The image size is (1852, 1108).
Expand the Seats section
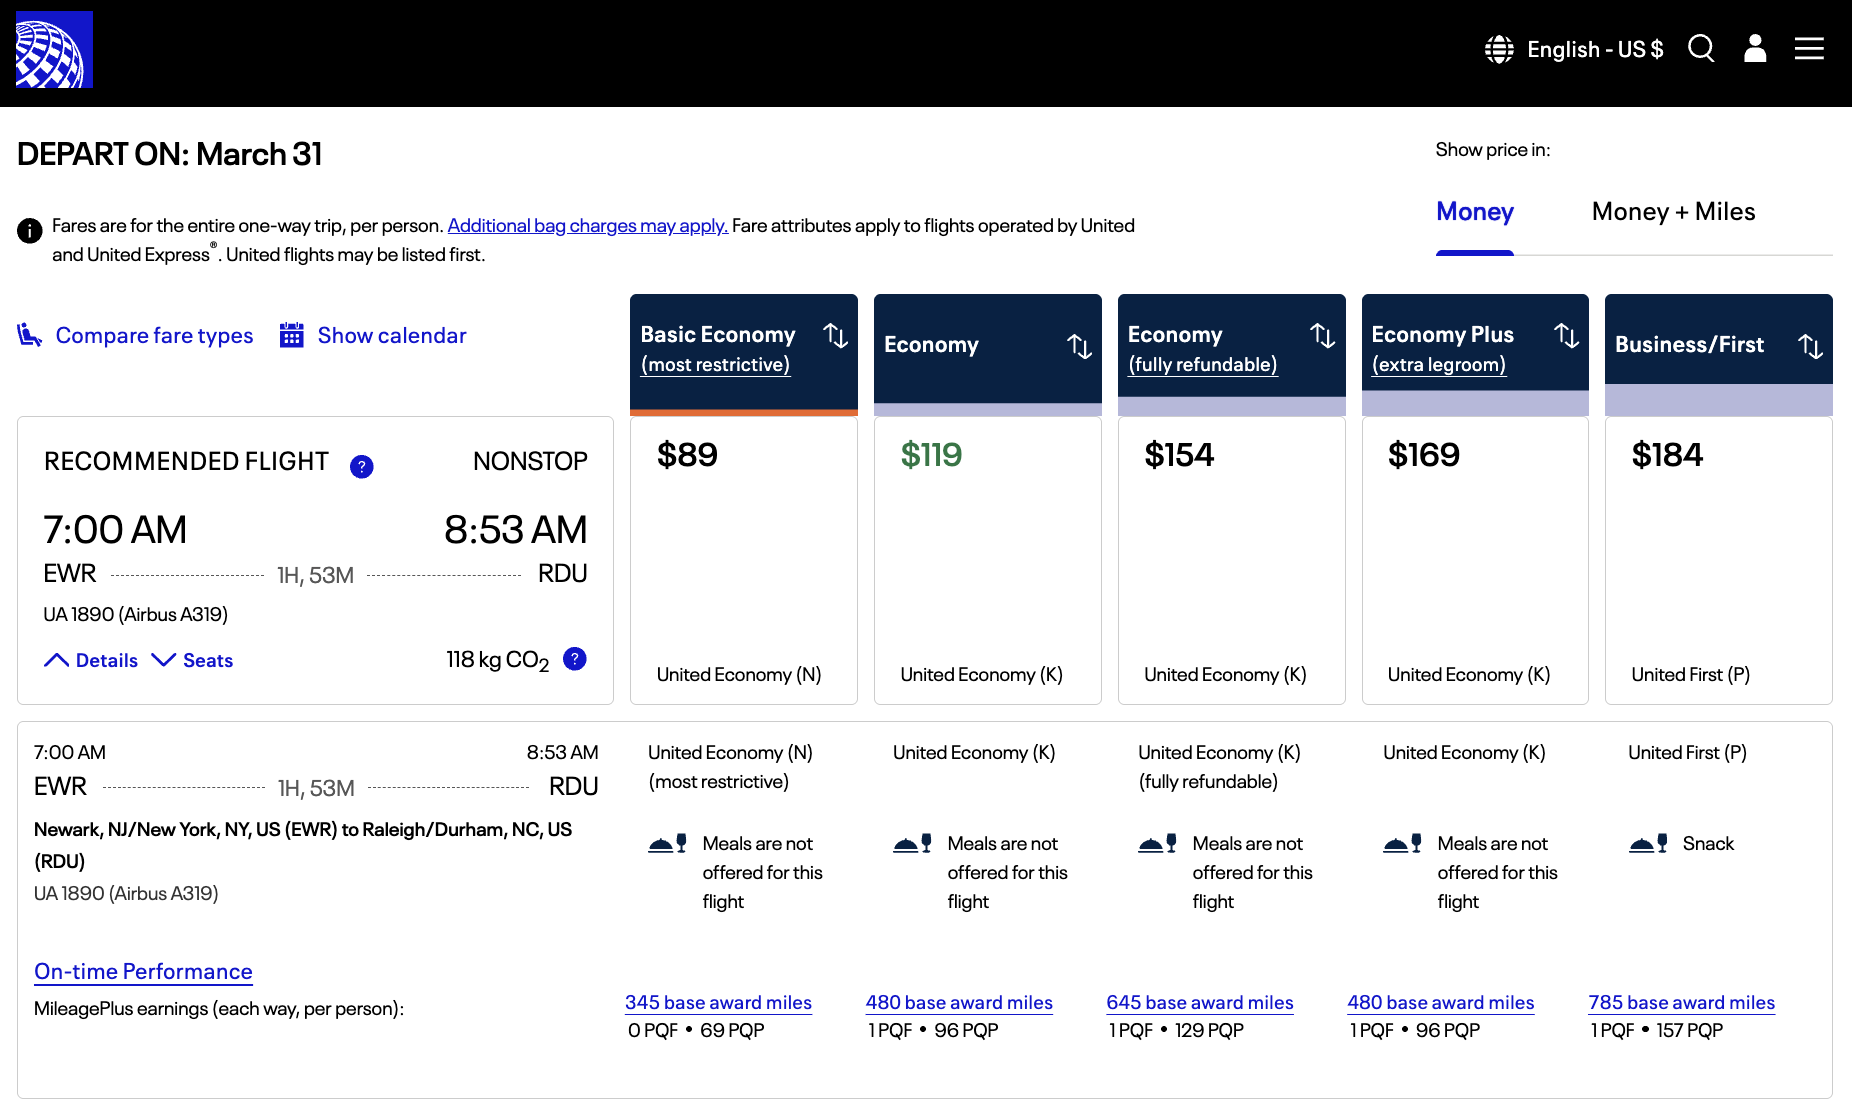click(192, 660)
